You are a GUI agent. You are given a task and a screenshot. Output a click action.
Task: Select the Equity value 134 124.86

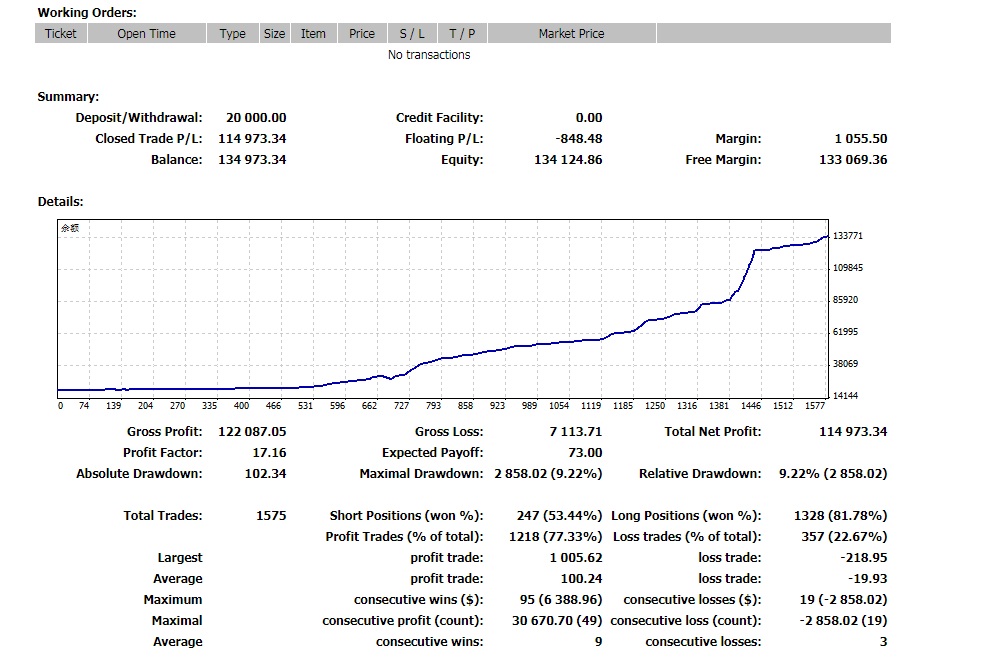568,160
